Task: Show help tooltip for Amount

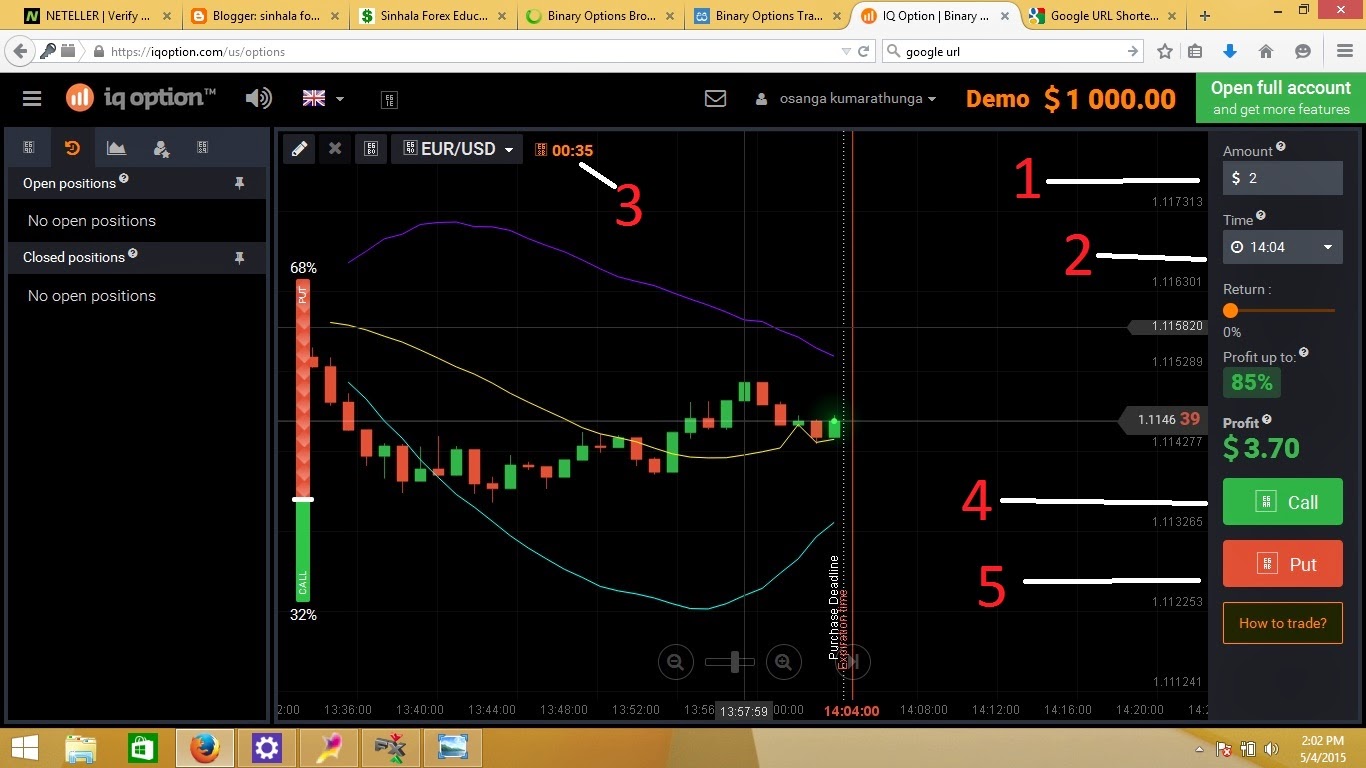Action: coord(1281,147)
